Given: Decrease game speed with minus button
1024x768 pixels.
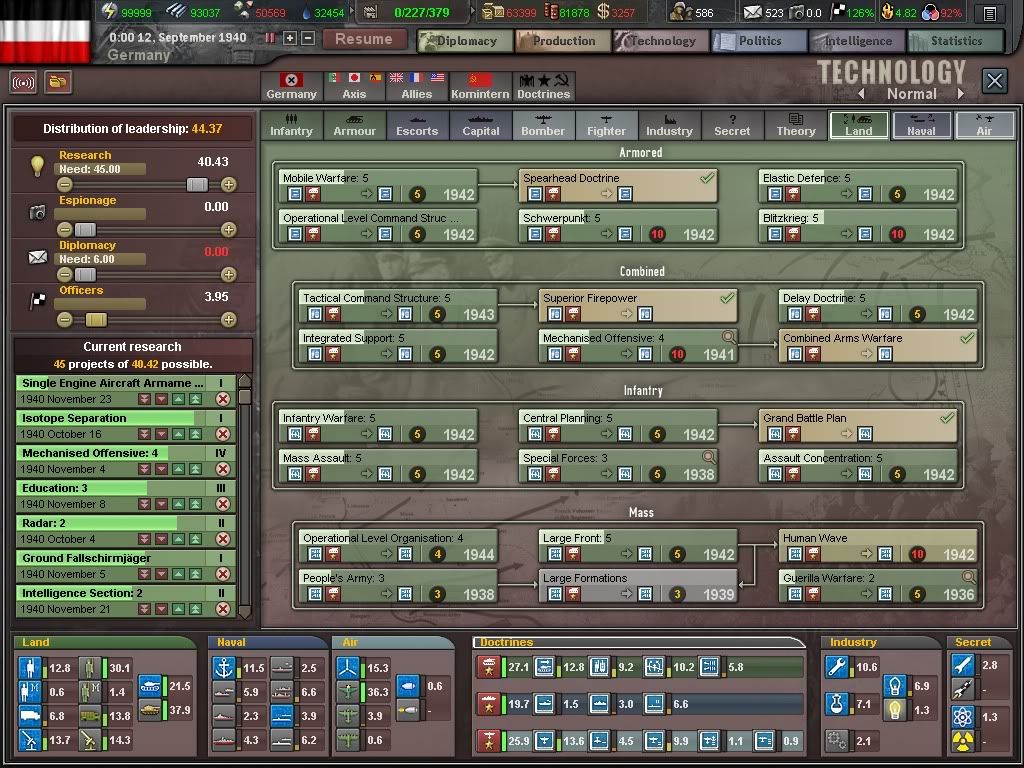Looking at the screenshot, I should pyautogui.click(x=308, y=39).
